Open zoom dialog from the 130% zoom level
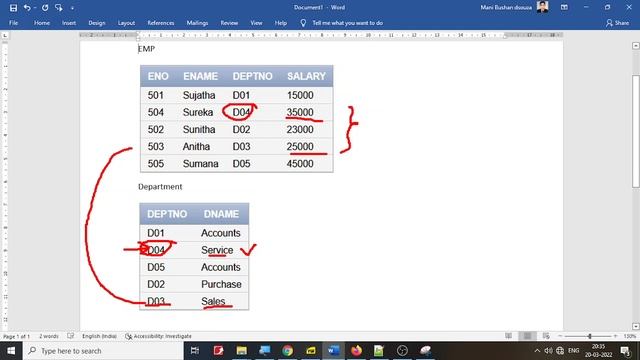Image resolution: width=640 pixels, height=360 pixels. pyautogui.click(x=630, y=336)
